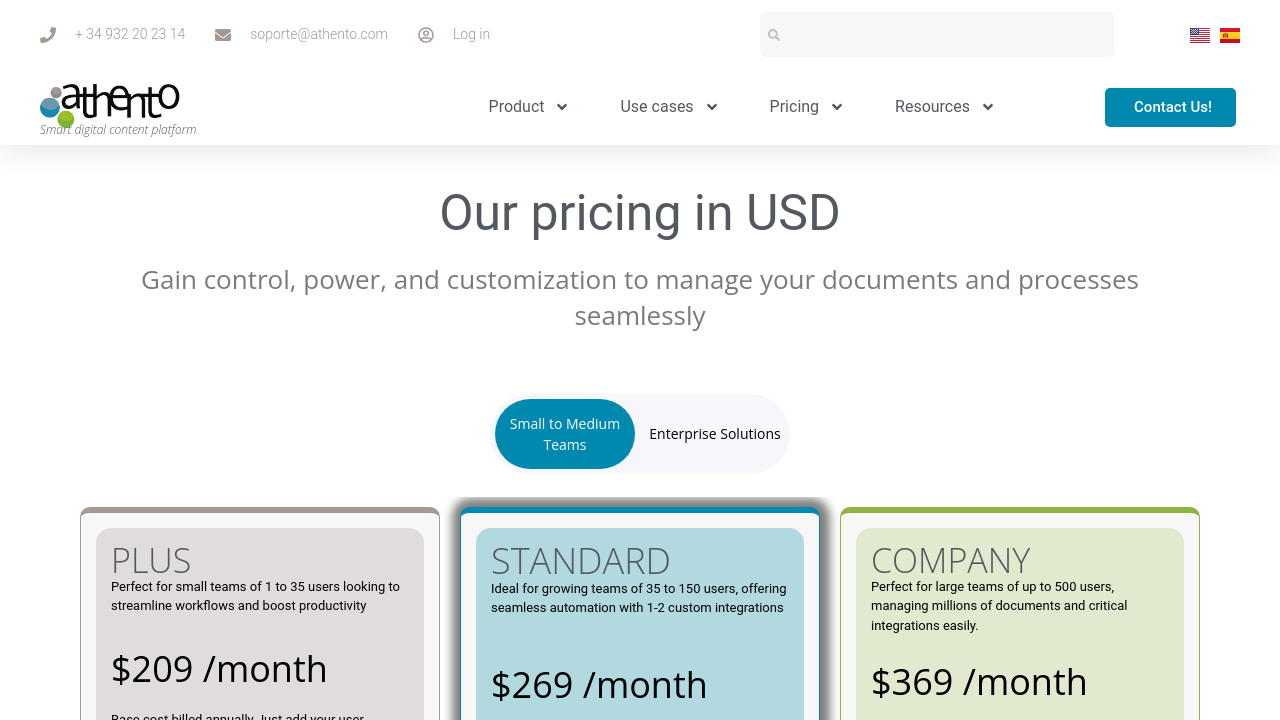Open the Log in link
This screenshot has height=720, width=1280.
(471, 34)
